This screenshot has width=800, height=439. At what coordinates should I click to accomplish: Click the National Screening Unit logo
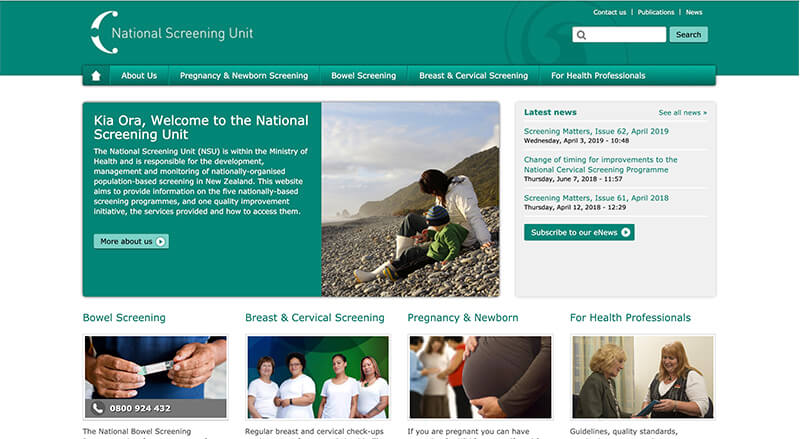coord(171,33)
